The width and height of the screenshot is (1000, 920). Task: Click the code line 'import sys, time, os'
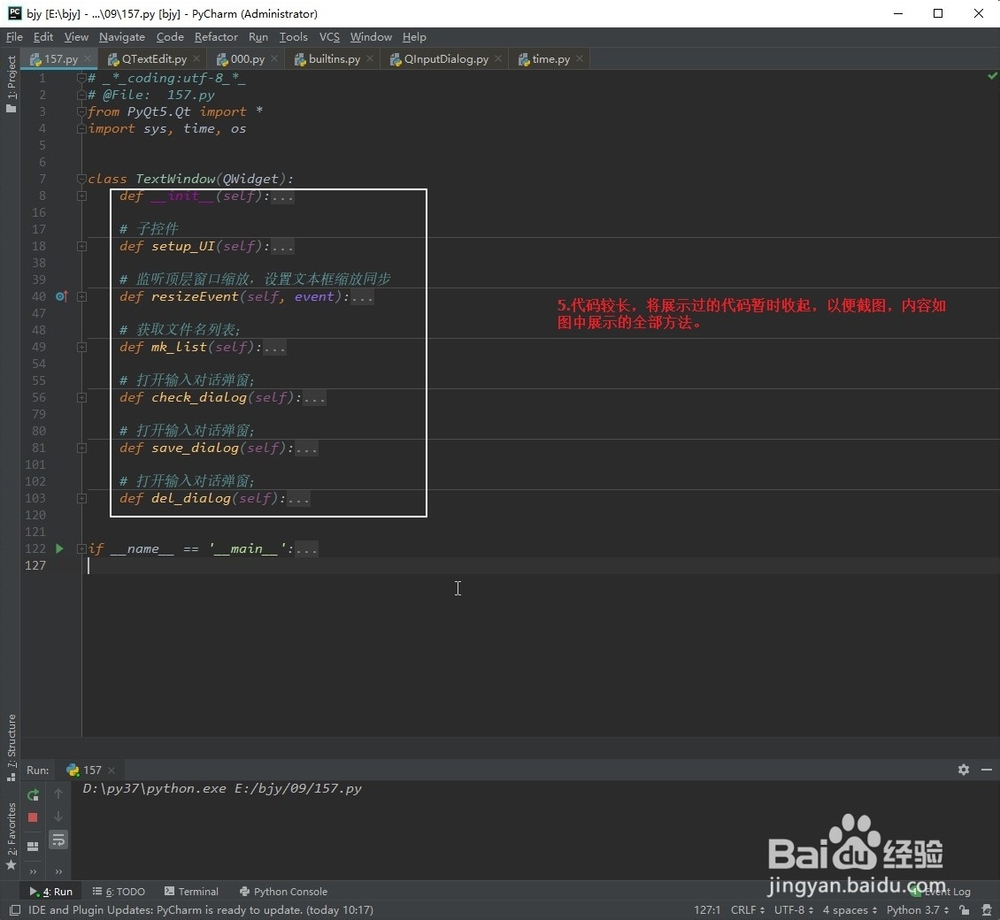166,128
